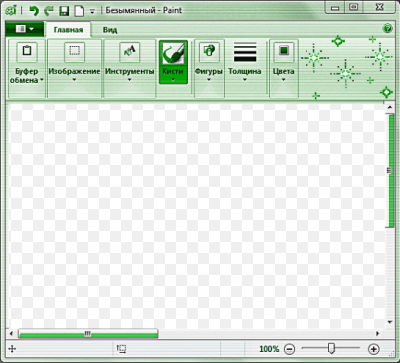Zoom in with the plus button
This screenshot has width=400, height=363.
[x=374, y=349]
